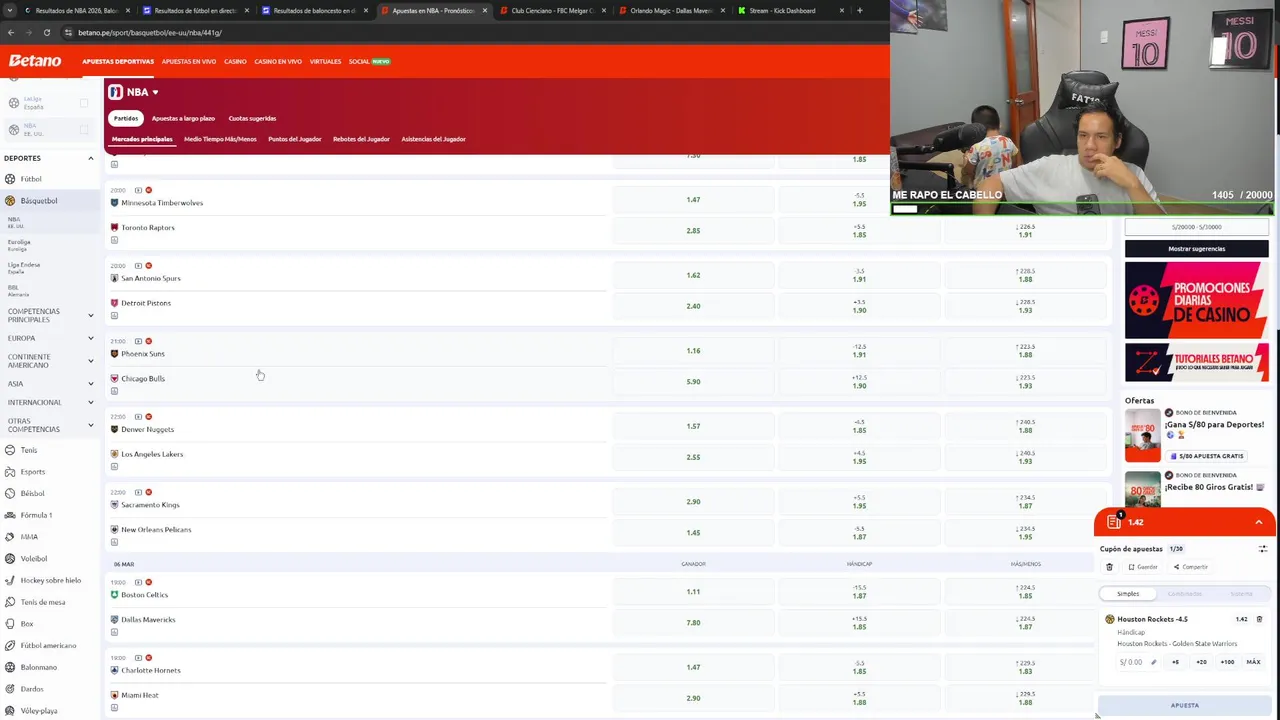Viewport: 1280px width, 720px height.
Task: Switch to Medio Tiempo Más/Menos tab
Action: [220, 139]
